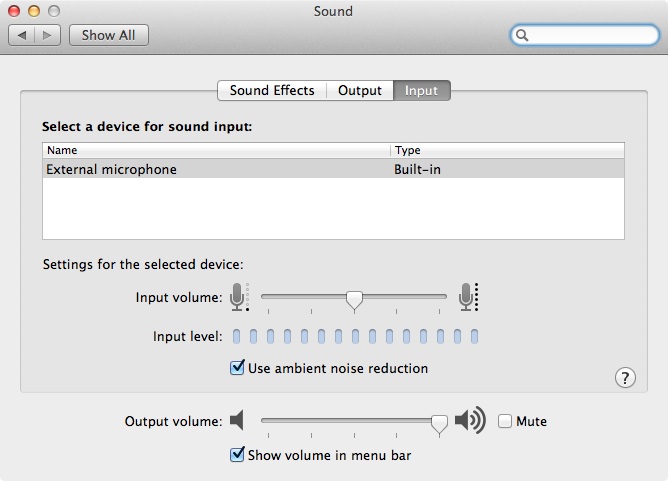
Task: Click the high input volume microphone icon
Action: tap(469, 297)
